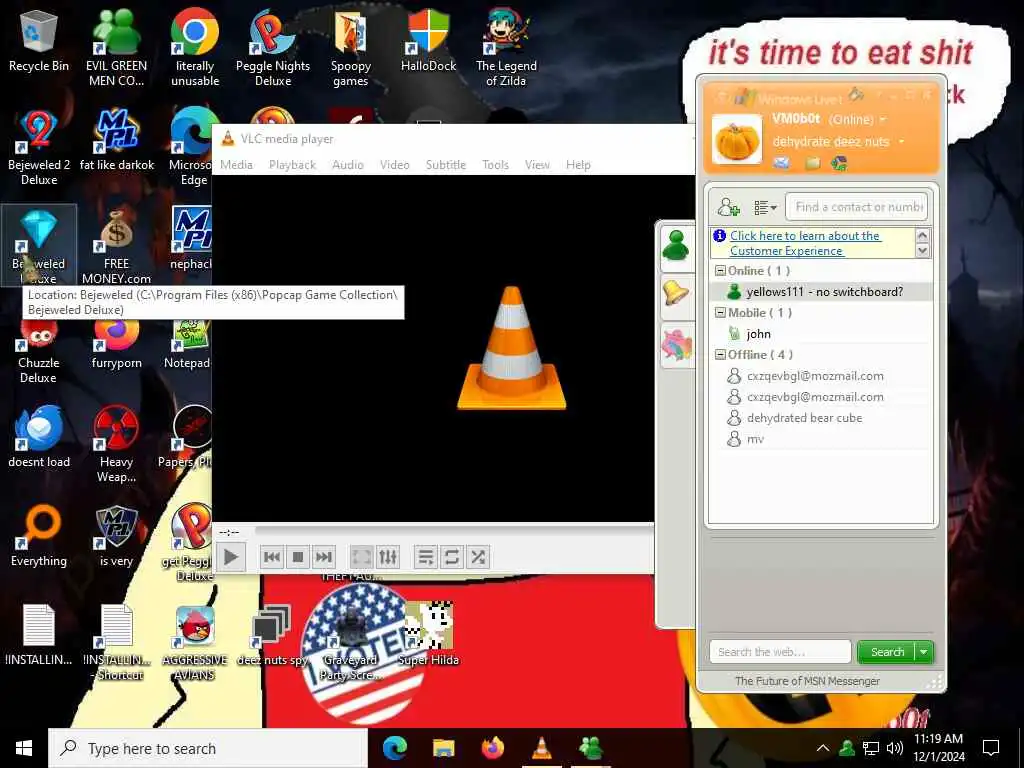The width and height of the screenshot is (1024, 768).
Task: Open the VLC Media menu
Action: [236, 165]
